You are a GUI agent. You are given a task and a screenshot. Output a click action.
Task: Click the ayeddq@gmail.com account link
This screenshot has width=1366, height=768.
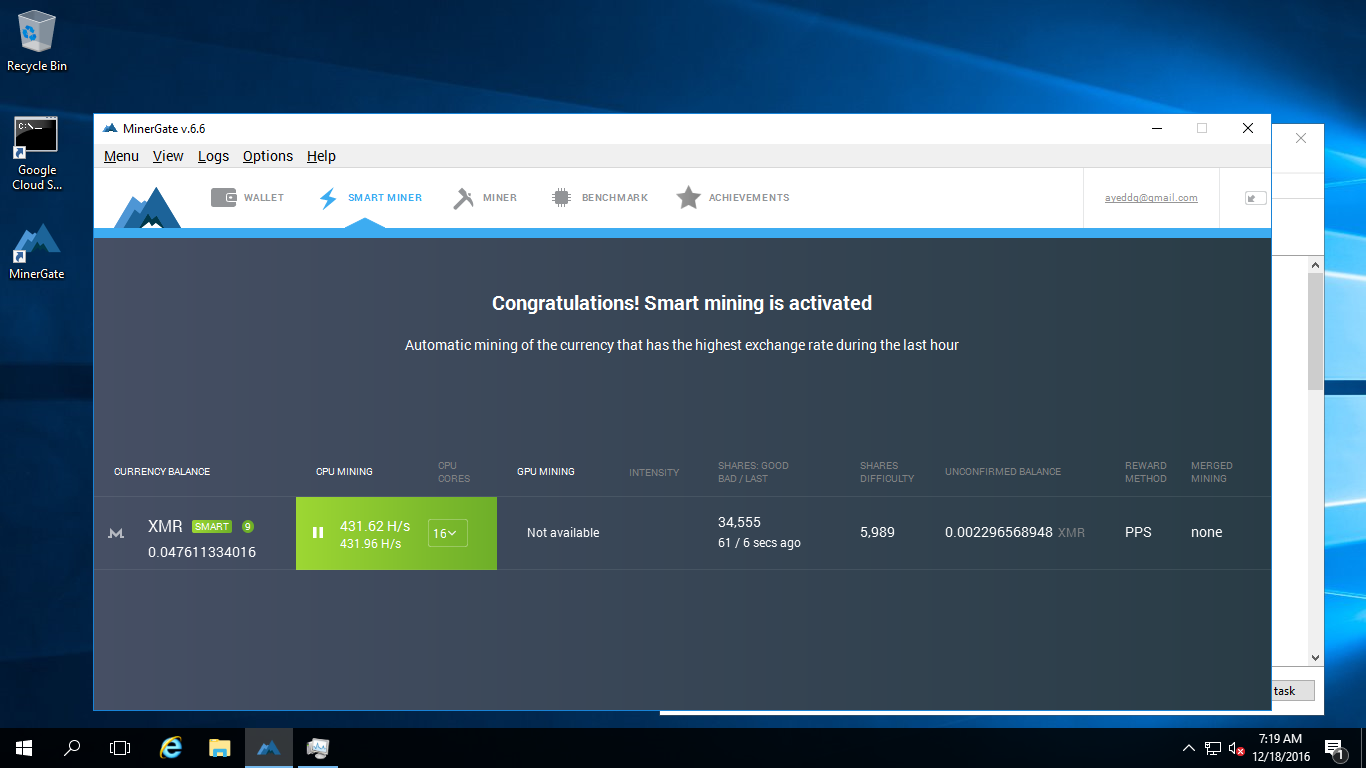pyautogui.click(x=1151, y=198)
